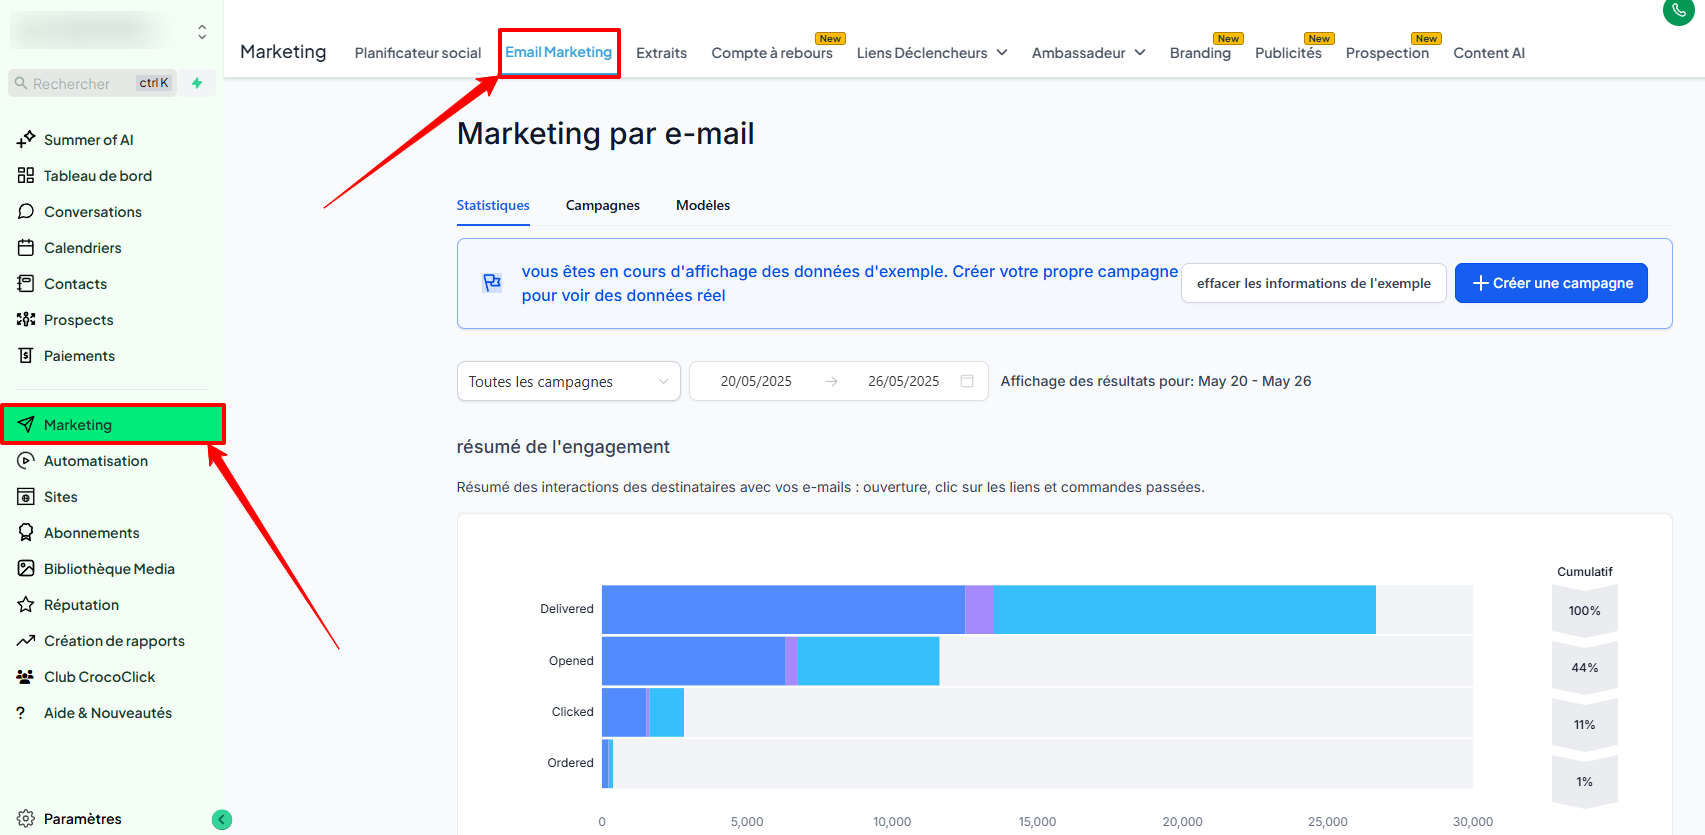Expand the Toutes les campagnes dropdown
This screenshot has width=1705, height=835.
pos(569,381)
